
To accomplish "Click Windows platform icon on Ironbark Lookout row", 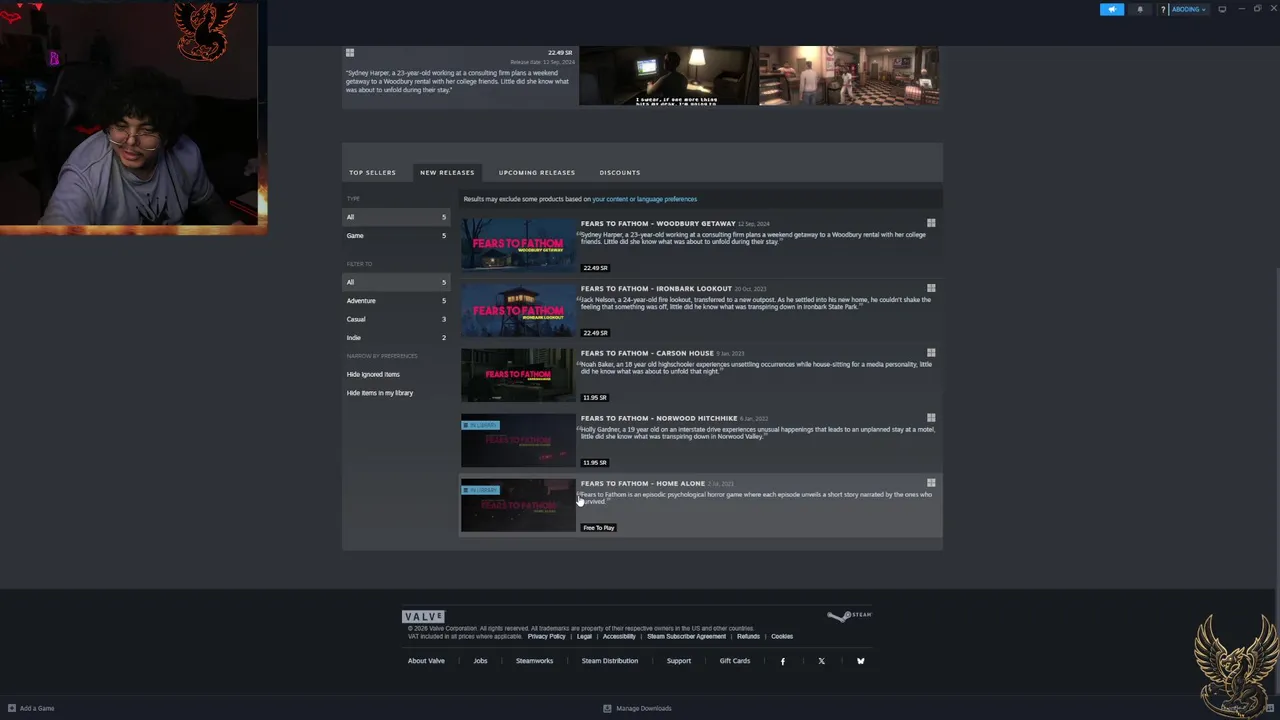I will pyautogui.click(x=931, y=288).
